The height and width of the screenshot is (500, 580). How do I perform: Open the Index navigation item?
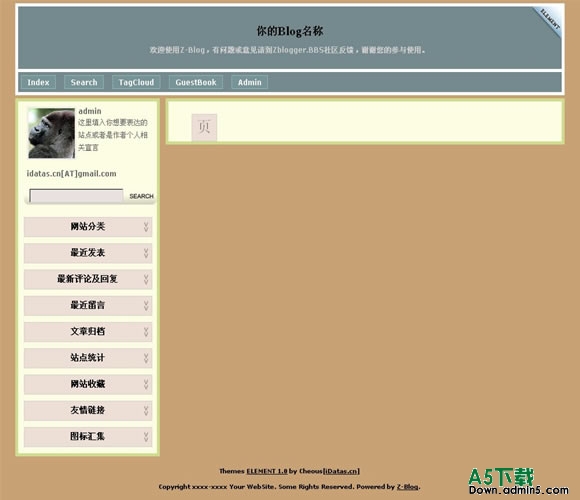[38, 82]
